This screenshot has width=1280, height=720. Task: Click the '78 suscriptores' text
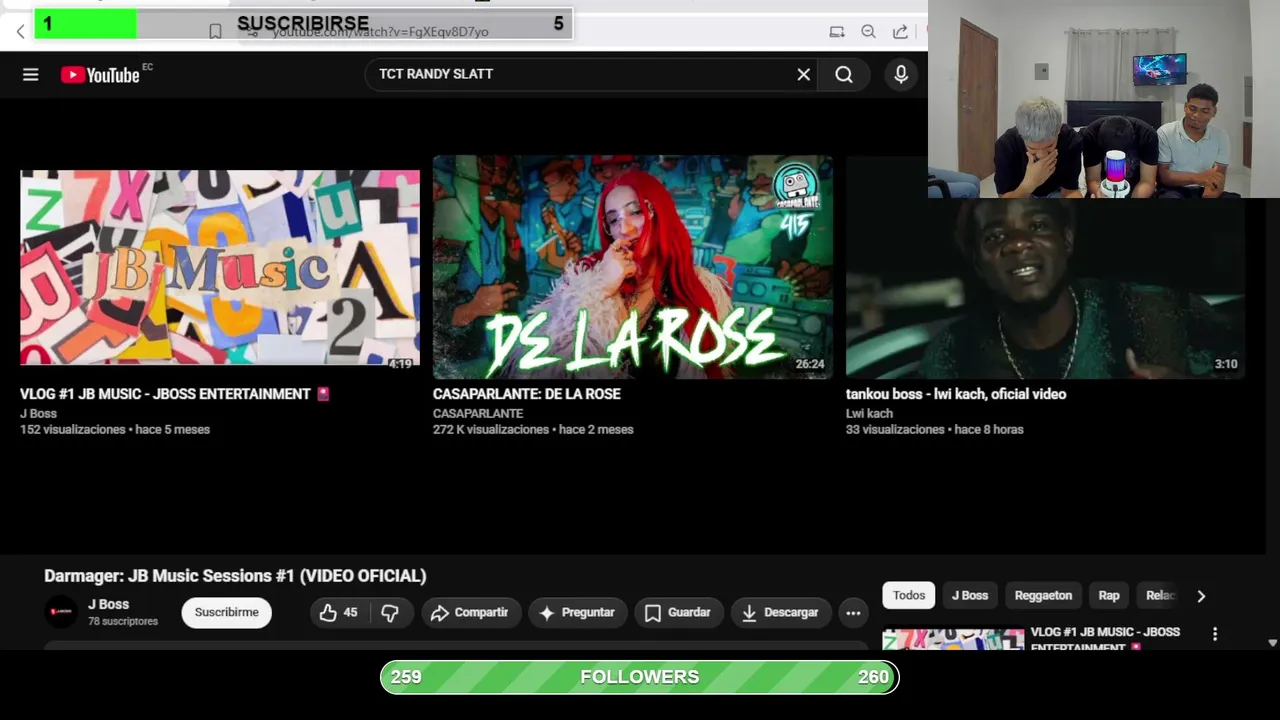[123, 621]
